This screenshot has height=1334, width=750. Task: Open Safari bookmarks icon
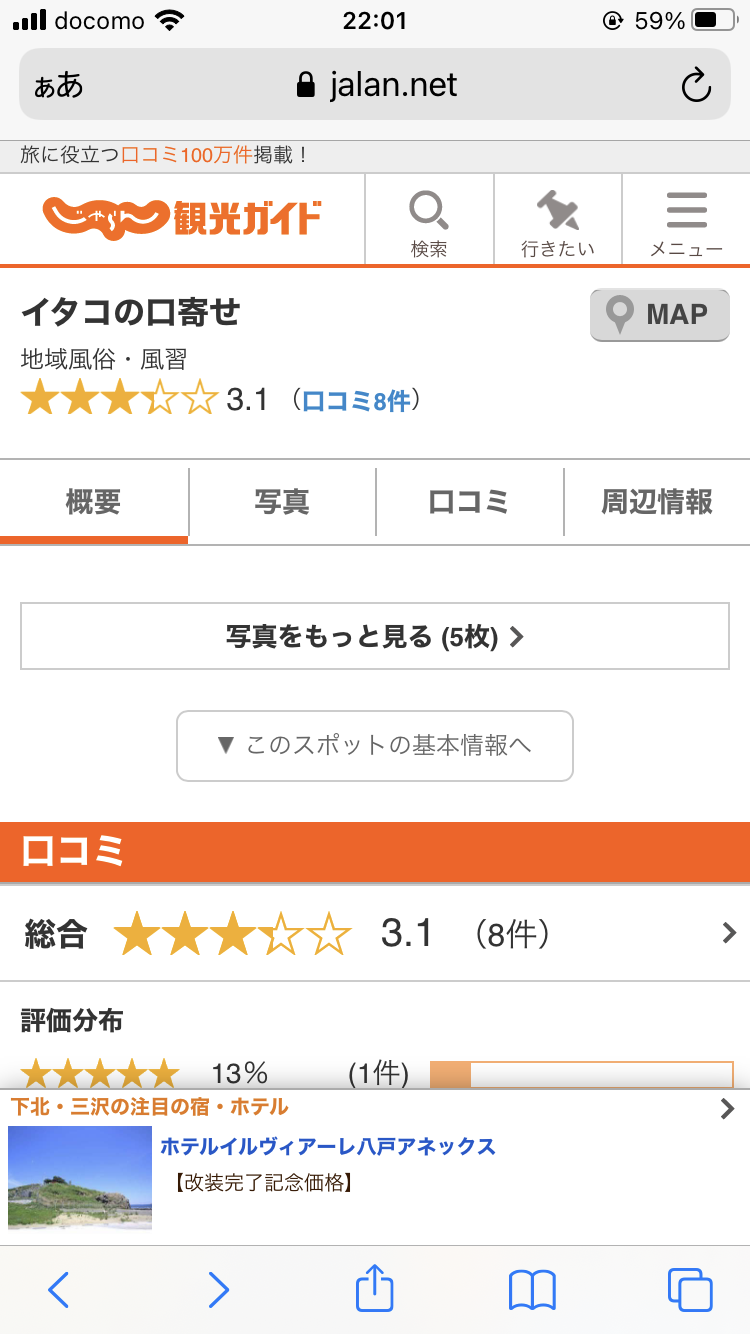point(532,1290)
